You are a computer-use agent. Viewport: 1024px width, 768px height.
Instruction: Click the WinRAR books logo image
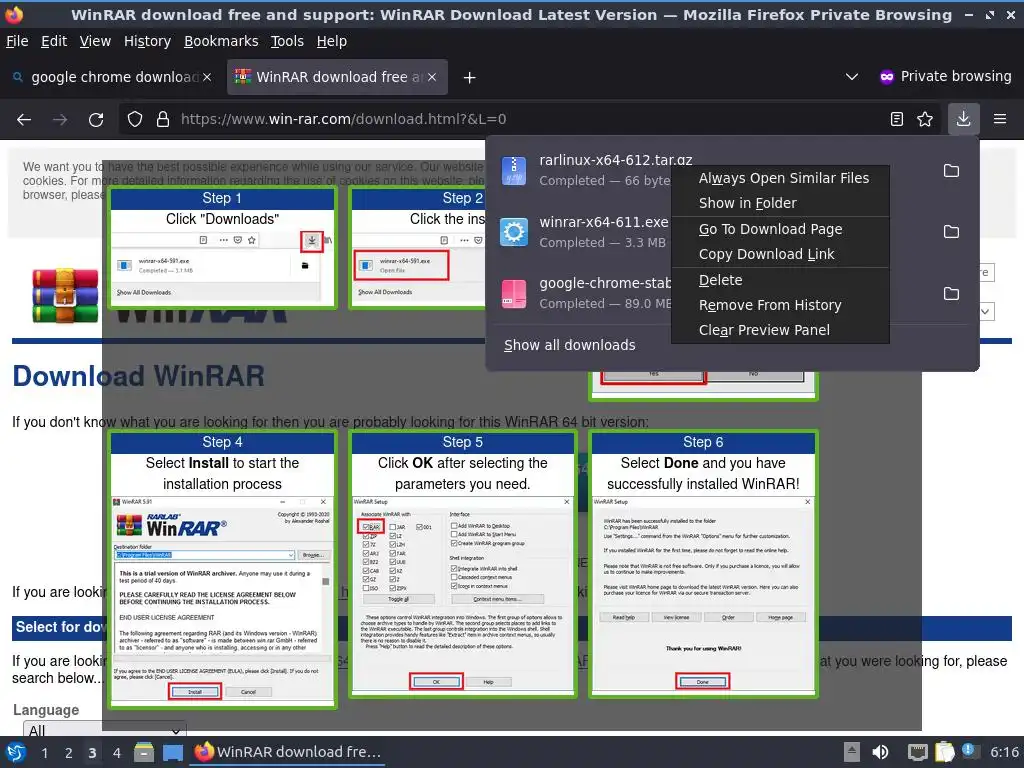(x=65, y=295)
